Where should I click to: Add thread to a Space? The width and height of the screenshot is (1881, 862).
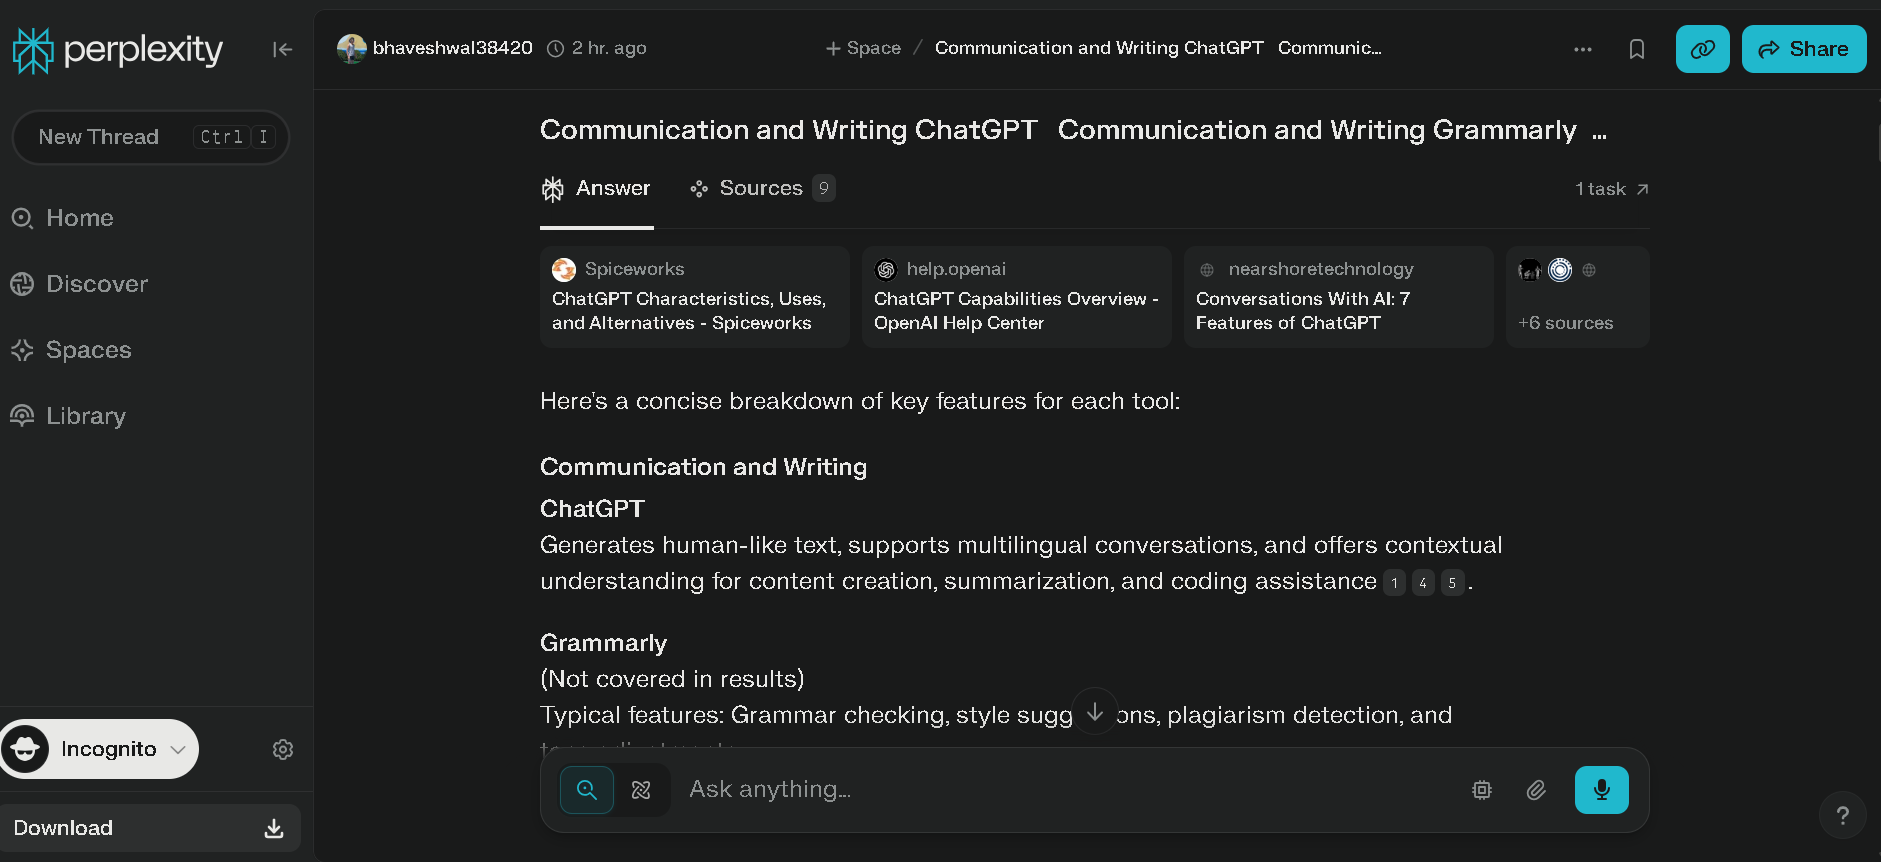tap(863, 48)
